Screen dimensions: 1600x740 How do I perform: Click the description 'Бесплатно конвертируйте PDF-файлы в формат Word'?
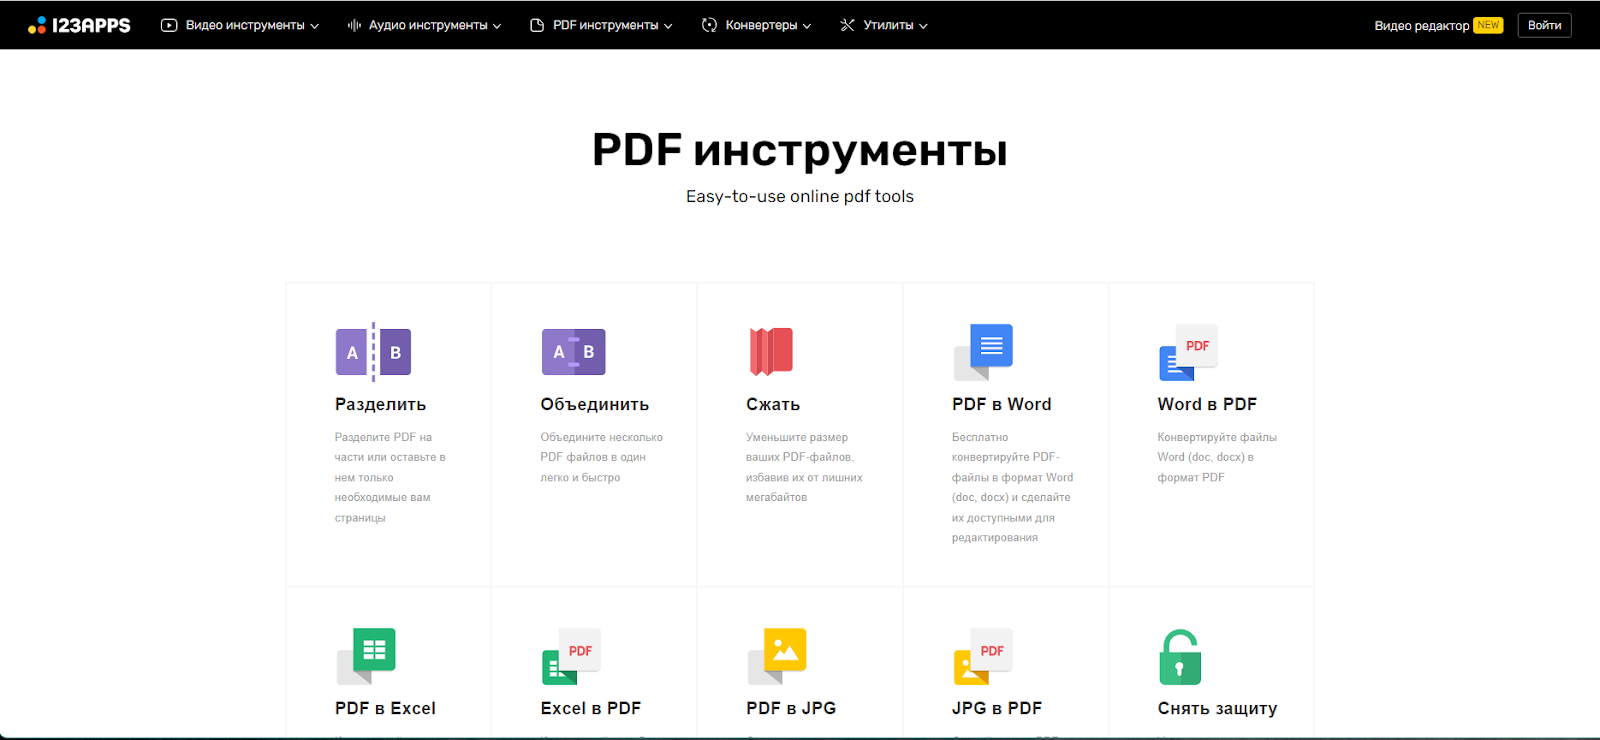(1012, 487)
